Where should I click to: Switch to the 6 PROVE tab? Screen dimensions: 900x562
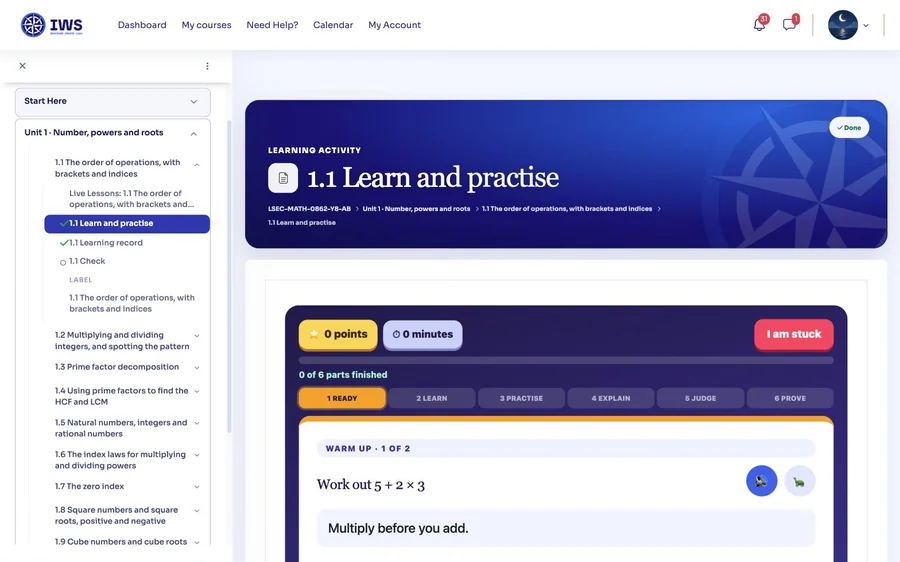(x=790, y=398)
